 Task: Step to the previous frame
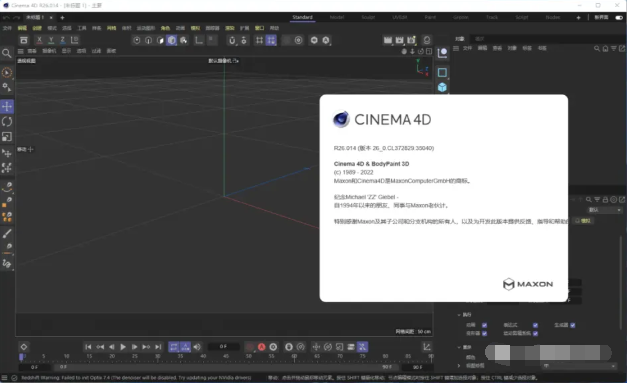pos(112,347)
